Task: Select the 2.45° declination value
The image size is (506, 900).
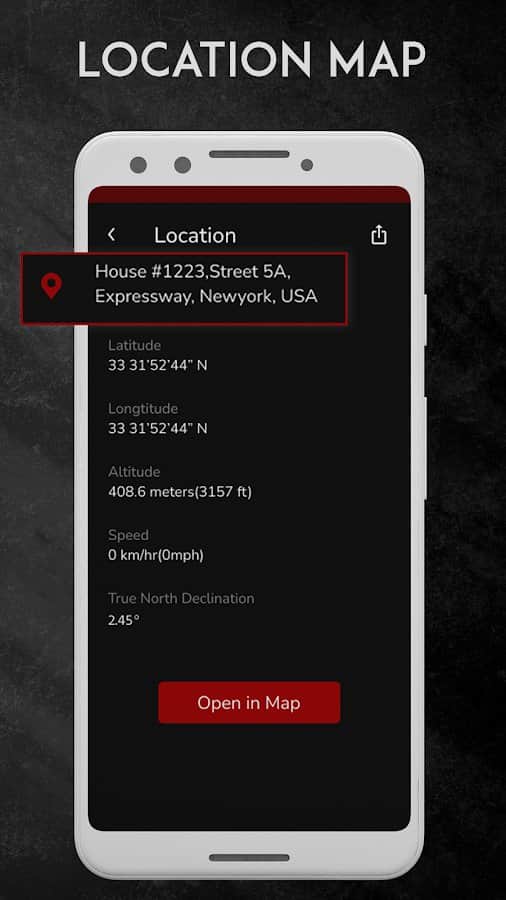Action: point(123,620)
